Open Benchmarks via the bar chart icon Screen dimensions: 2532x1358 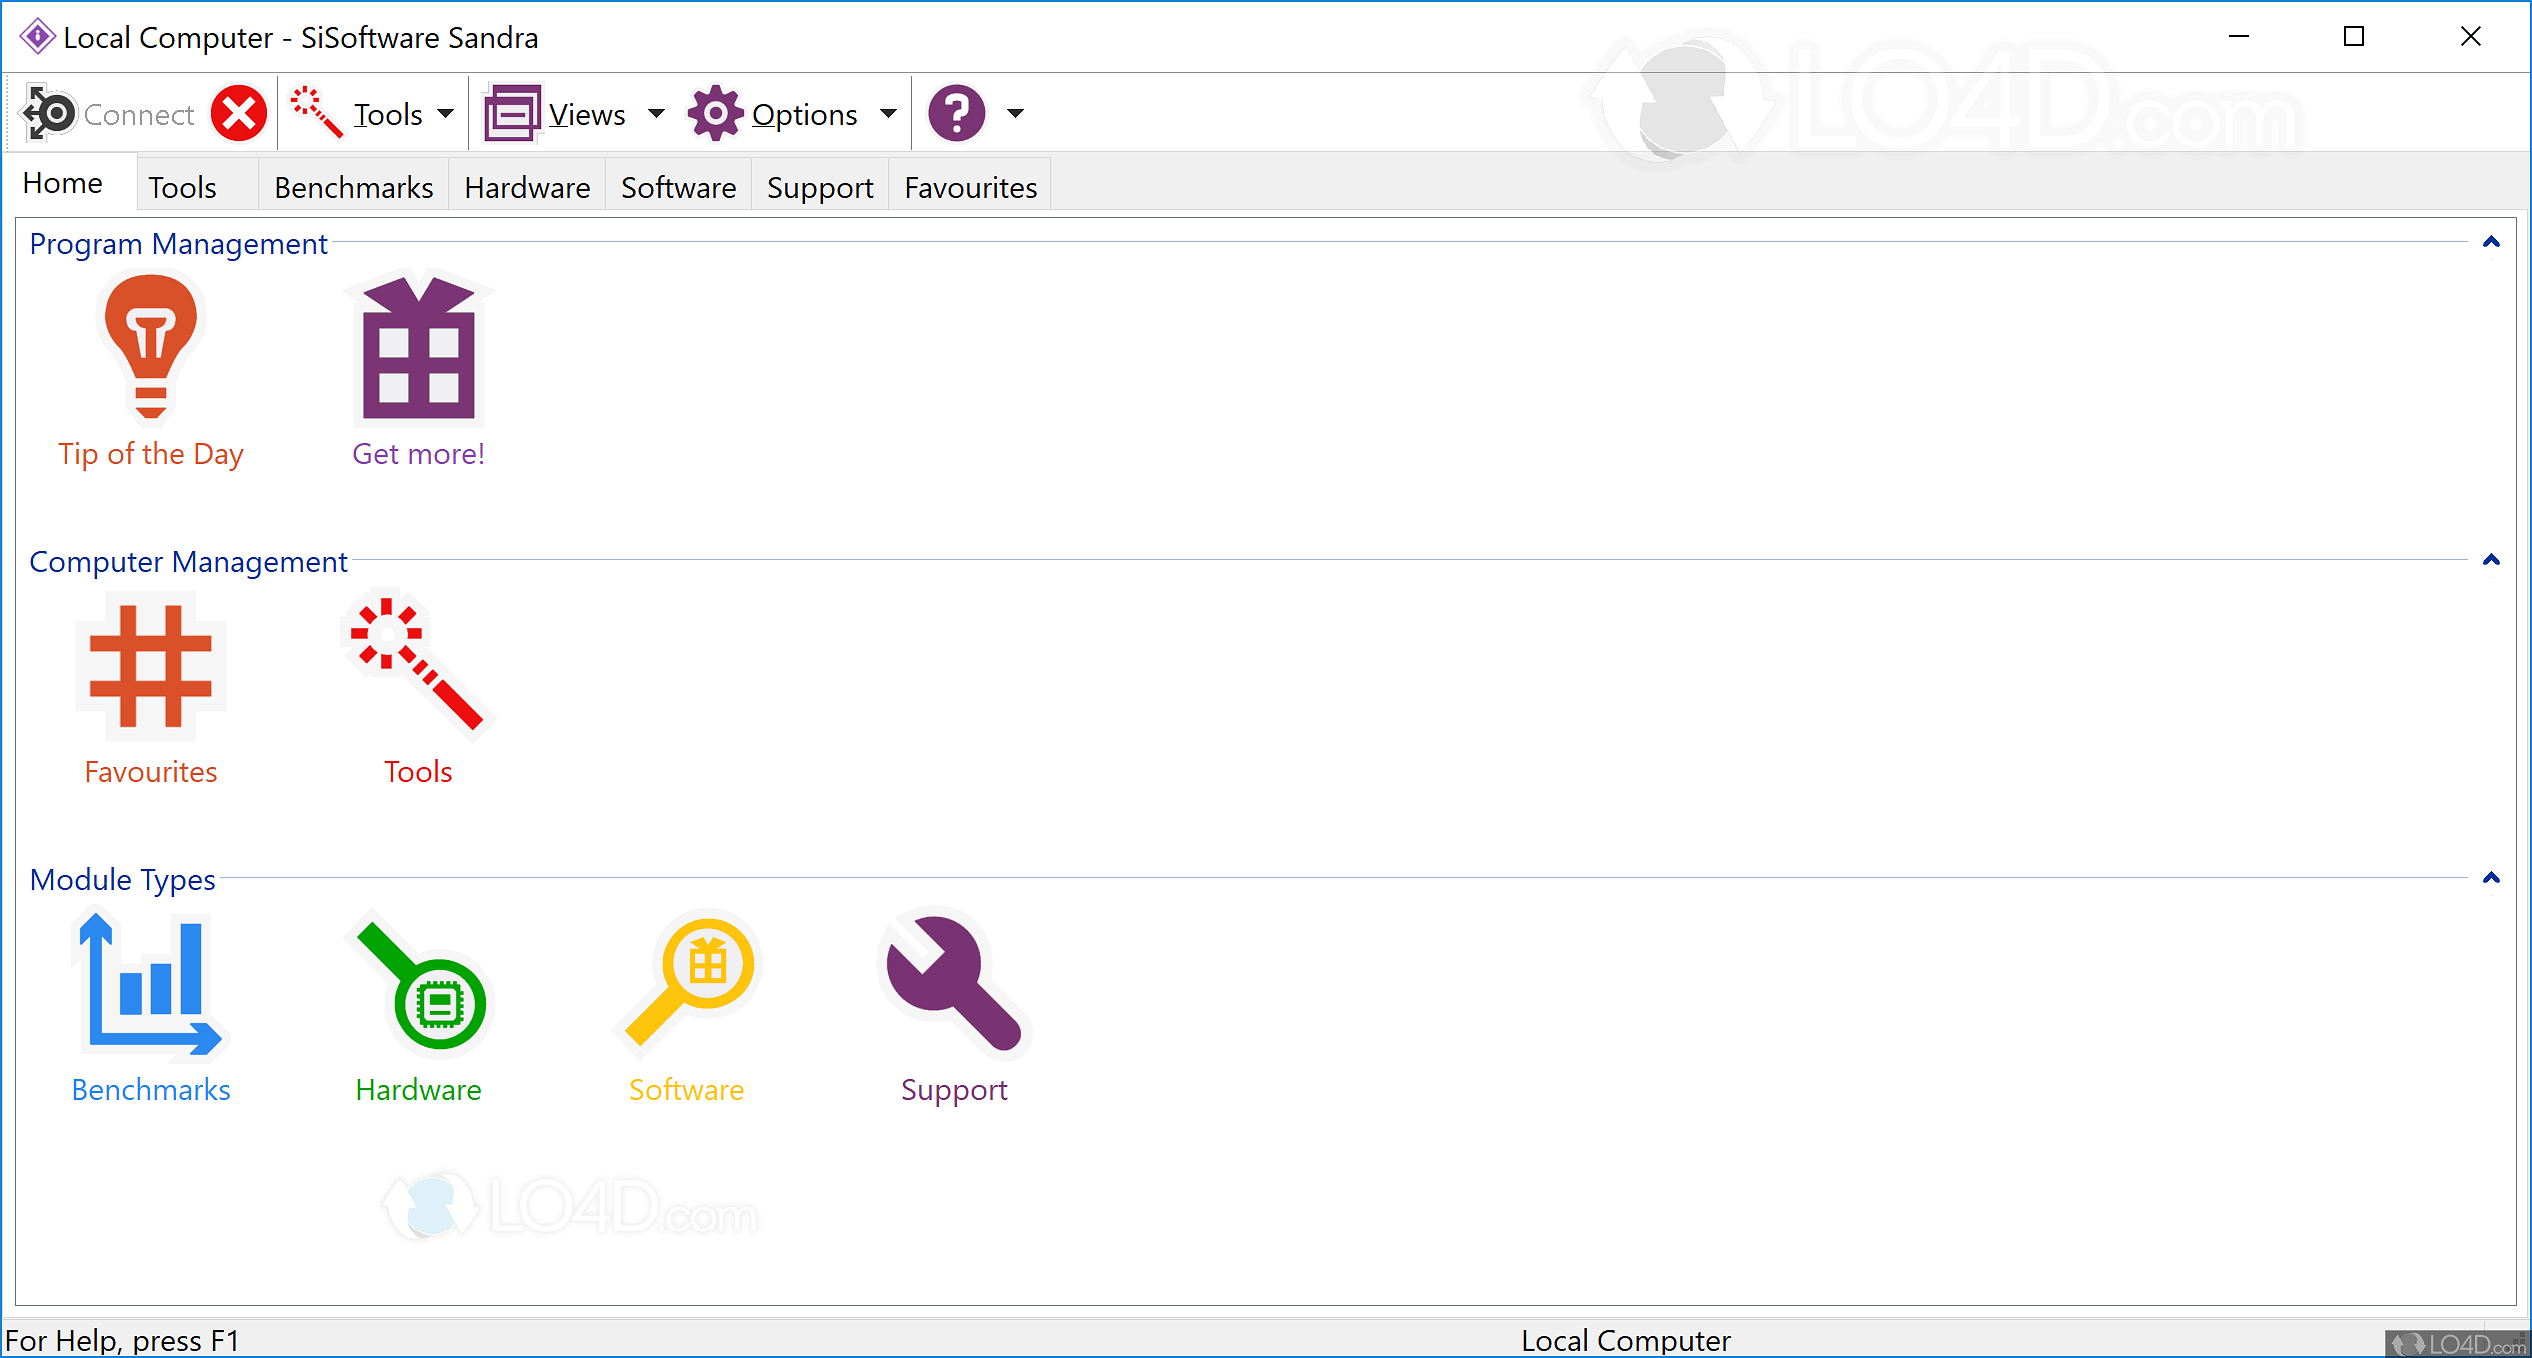tap(148, 985)
